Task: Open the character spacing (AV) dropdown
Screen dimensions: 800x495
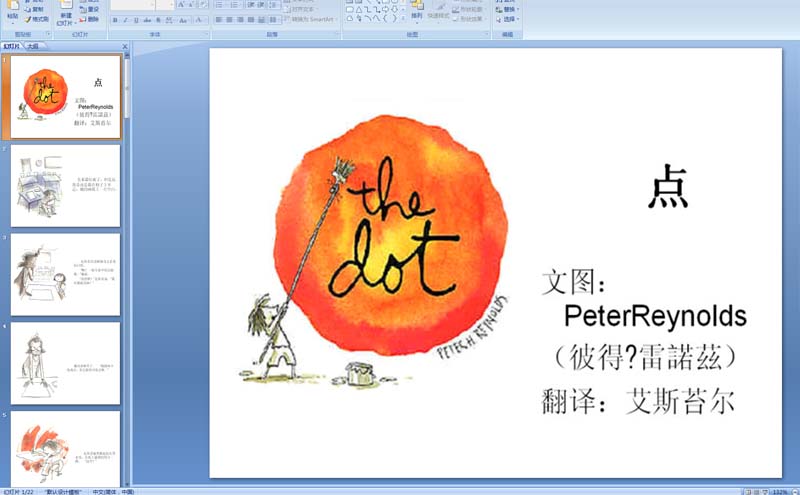Action: click(x=170, y=20)
